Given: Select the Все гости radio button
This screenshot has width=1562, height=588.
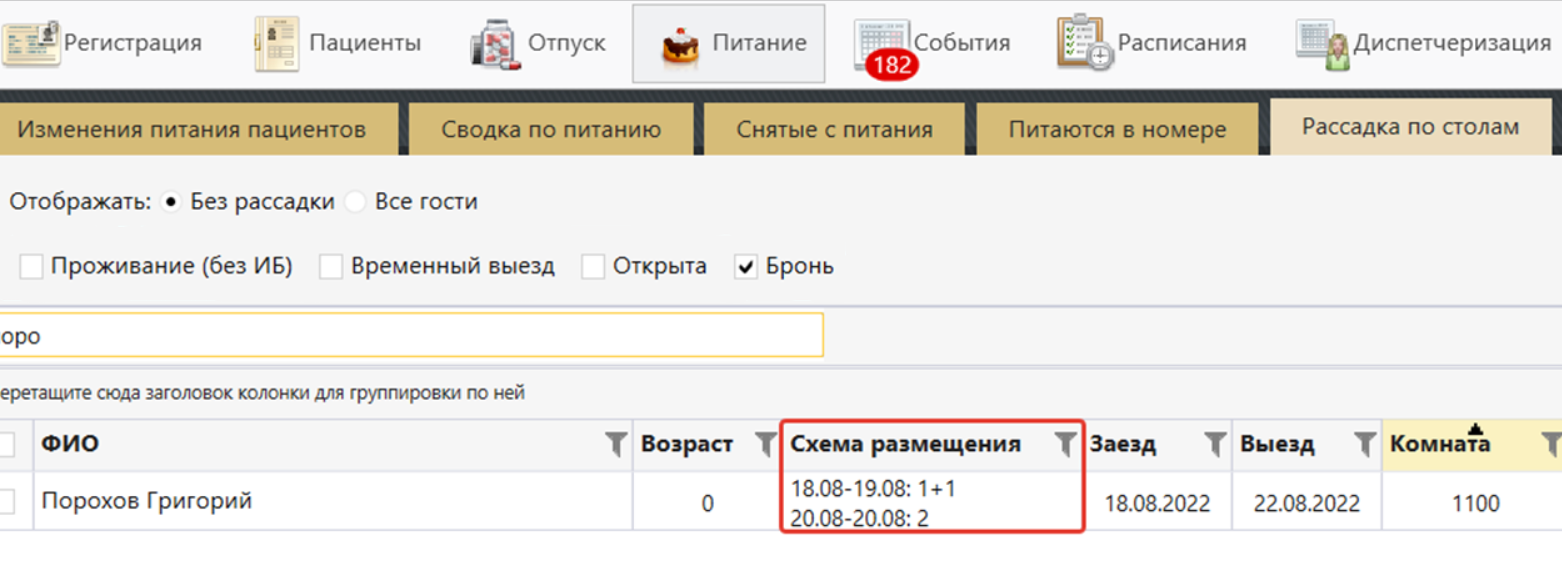Looking at the screenshot, I should pos(355,202).
